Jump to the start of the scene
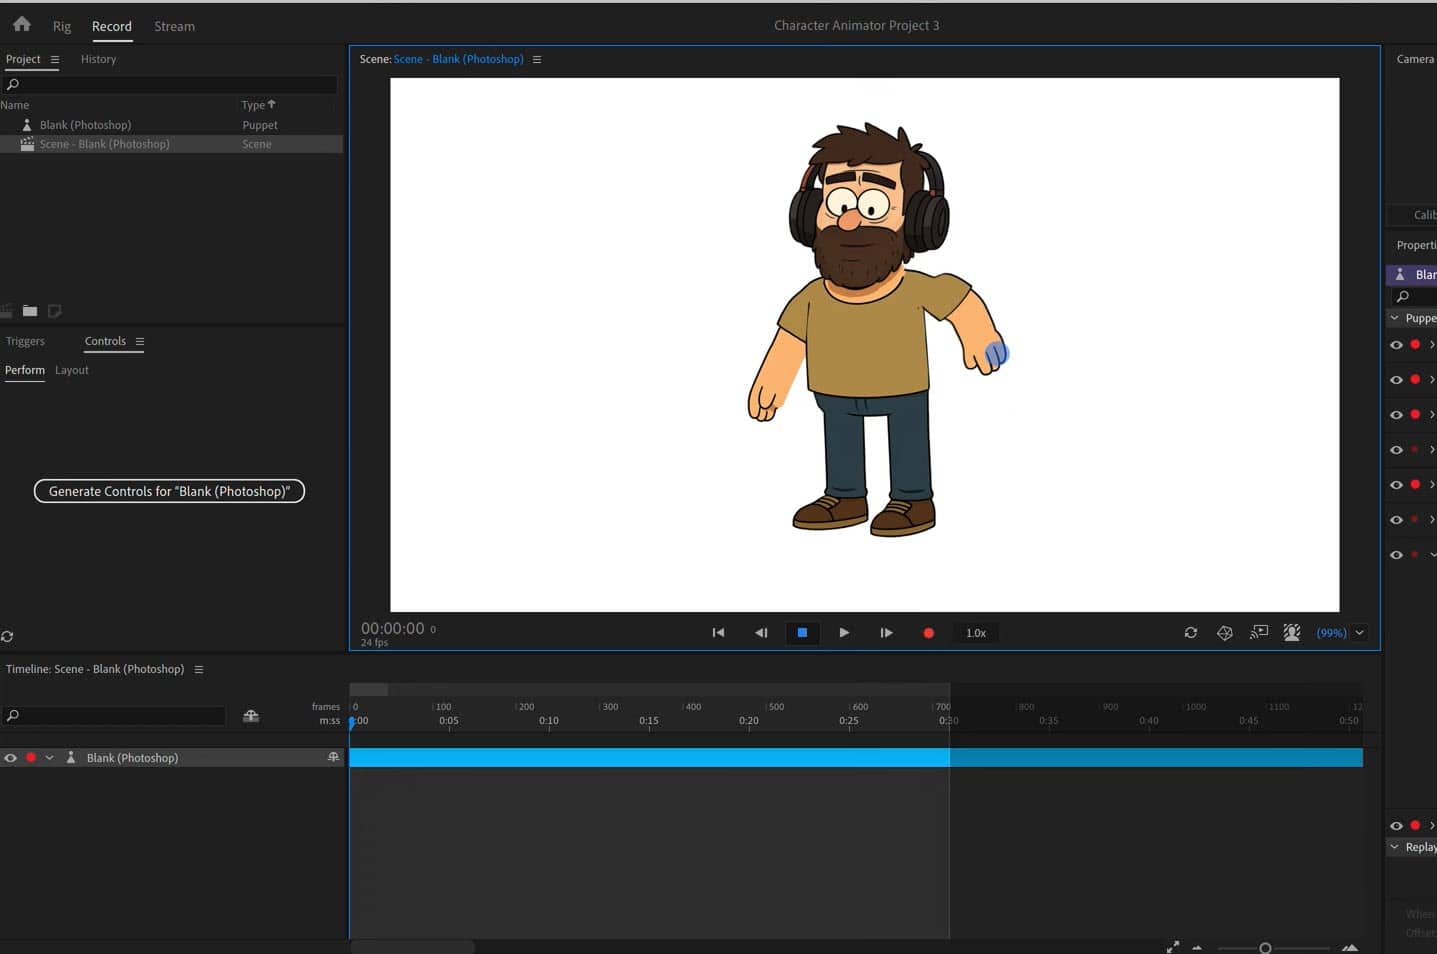 (718, 633)
